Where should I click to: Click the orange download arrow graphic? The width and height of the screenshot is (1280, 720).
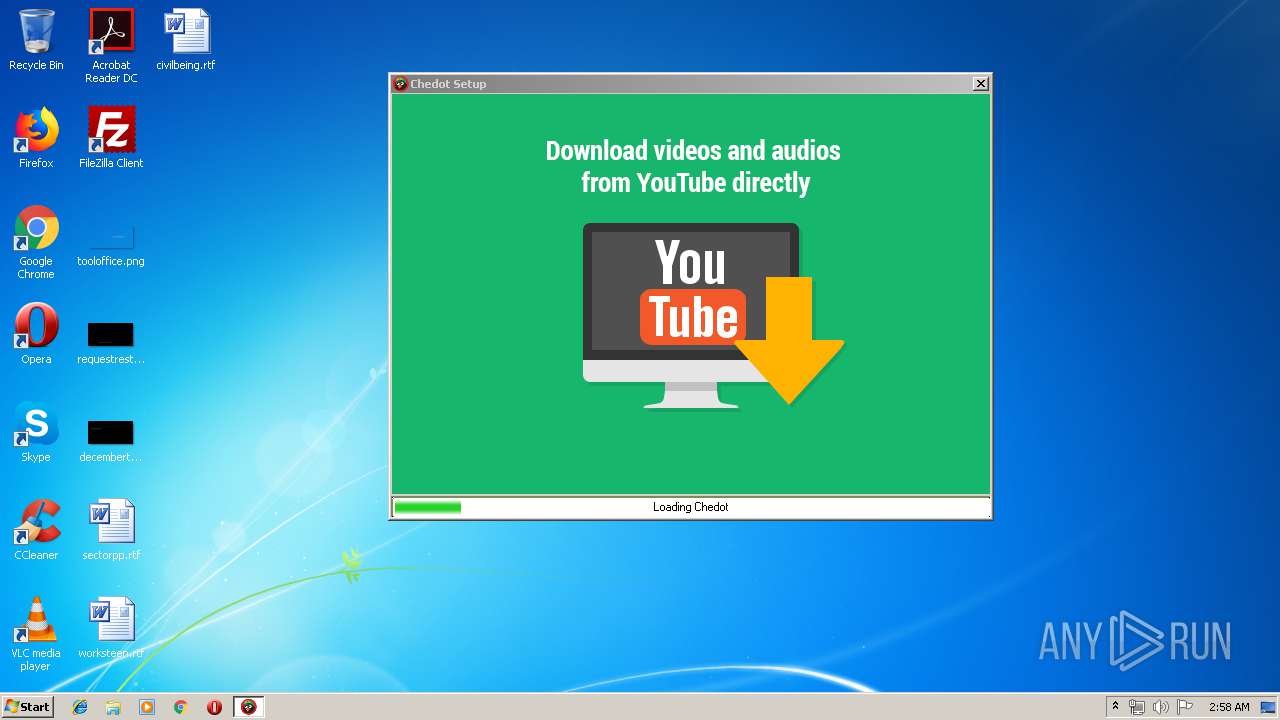pyautogui.click(x=790, y=341)
